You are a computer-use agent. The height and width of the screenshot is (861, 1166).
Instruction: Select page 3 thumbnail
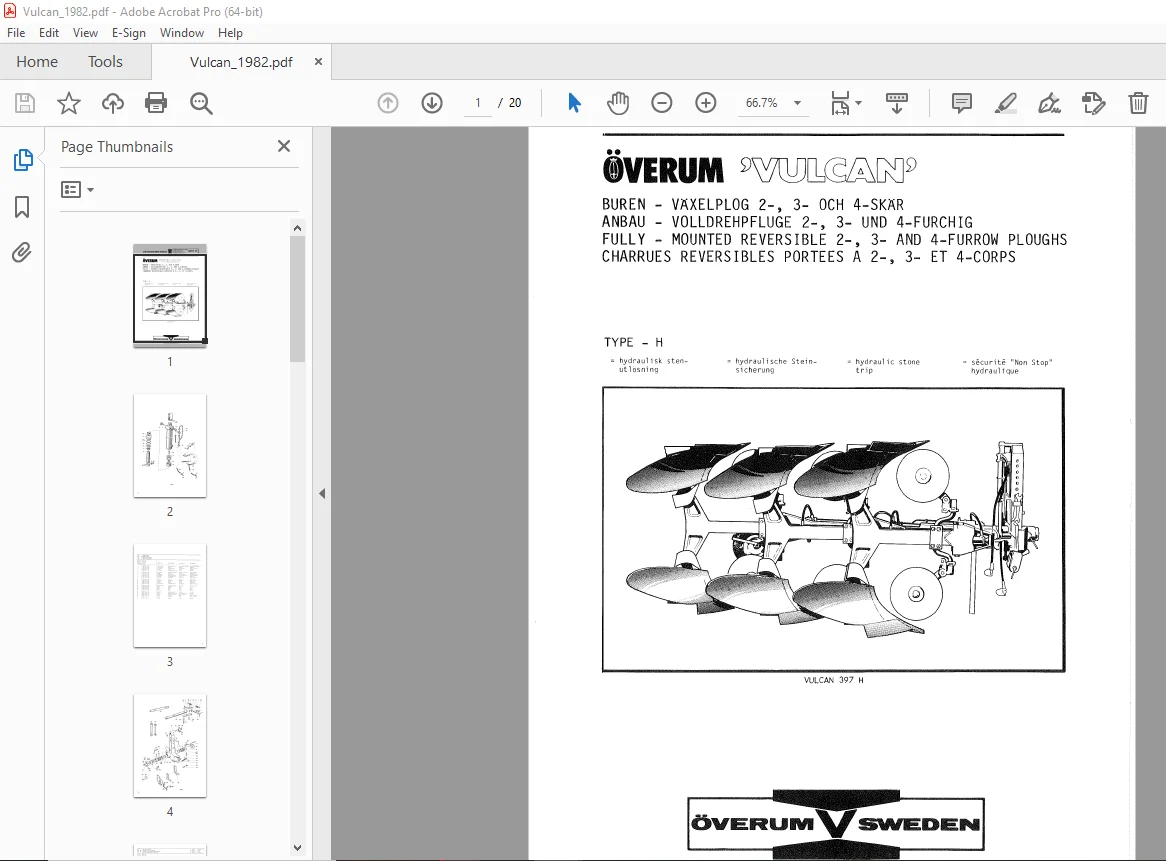(170, 596)
